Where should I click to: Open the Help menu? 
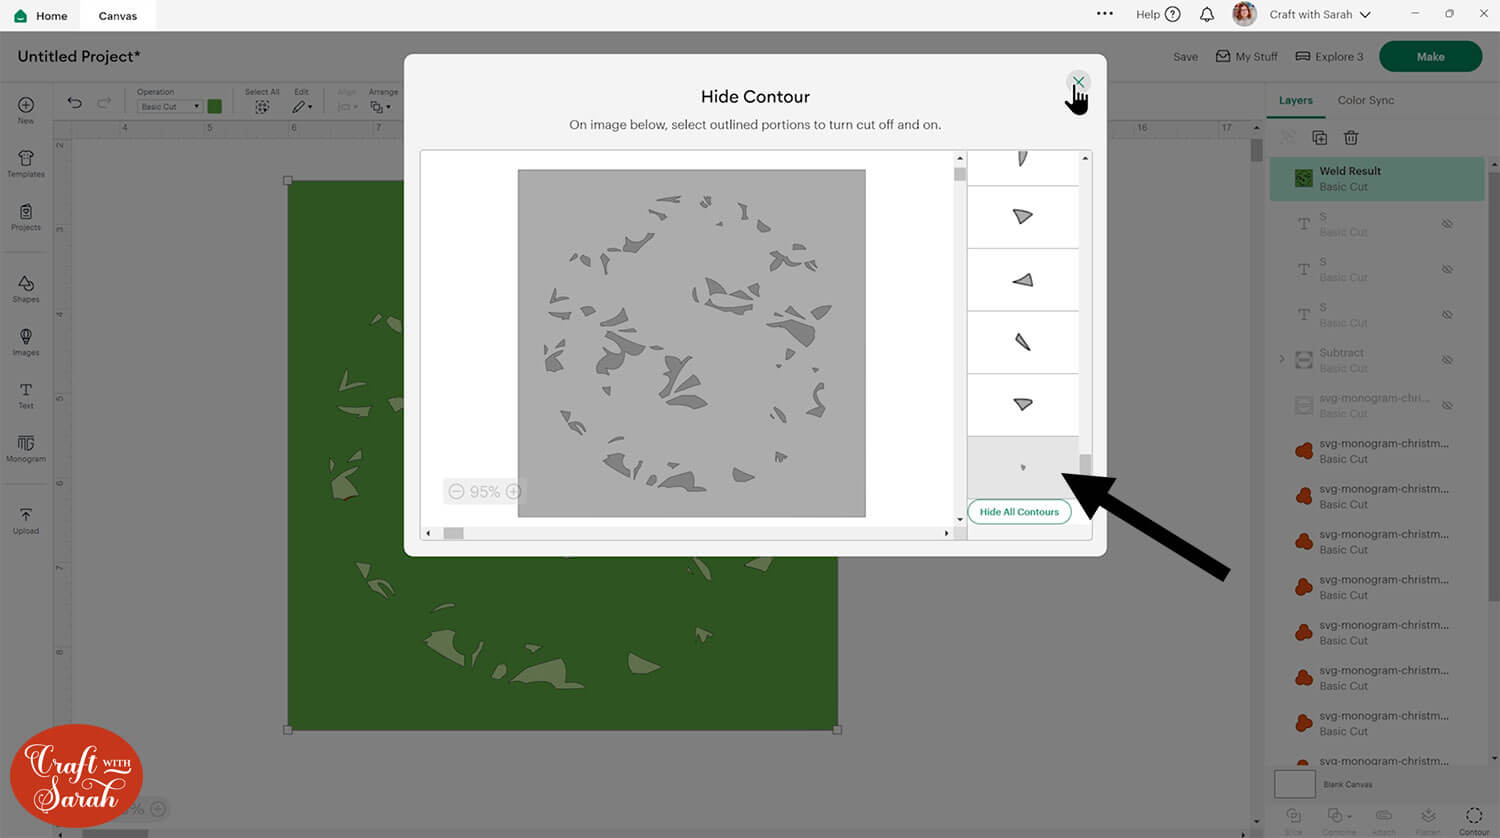(x=1158, y=14)
